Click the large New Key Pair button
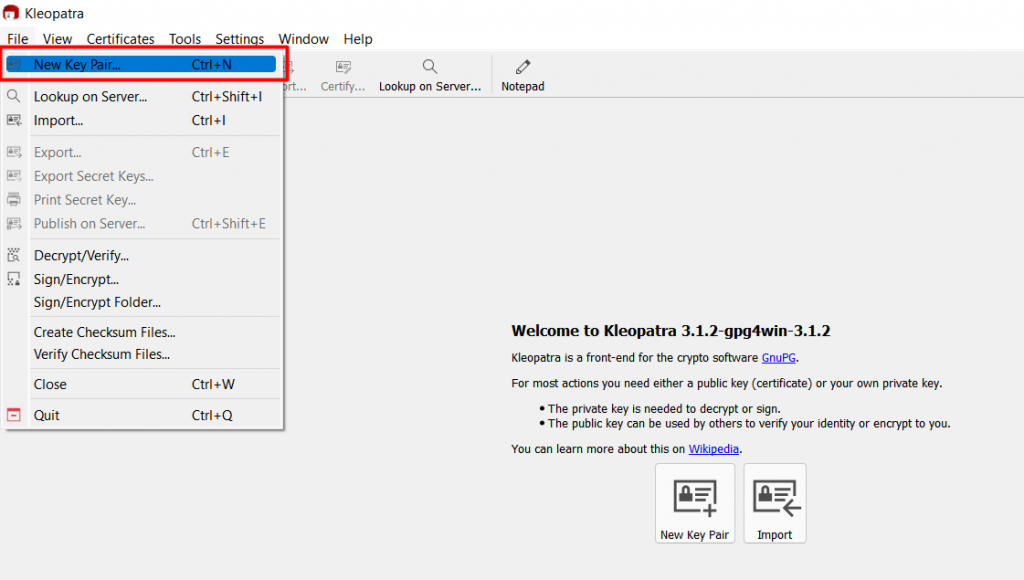 point(695,504)
